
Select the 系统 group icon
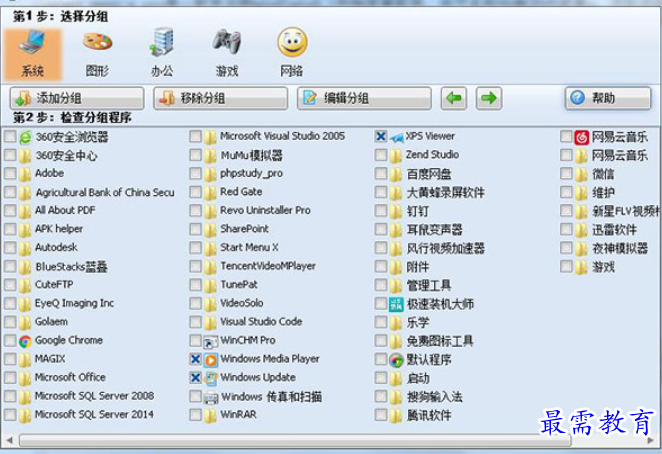(x=33, y=54)
